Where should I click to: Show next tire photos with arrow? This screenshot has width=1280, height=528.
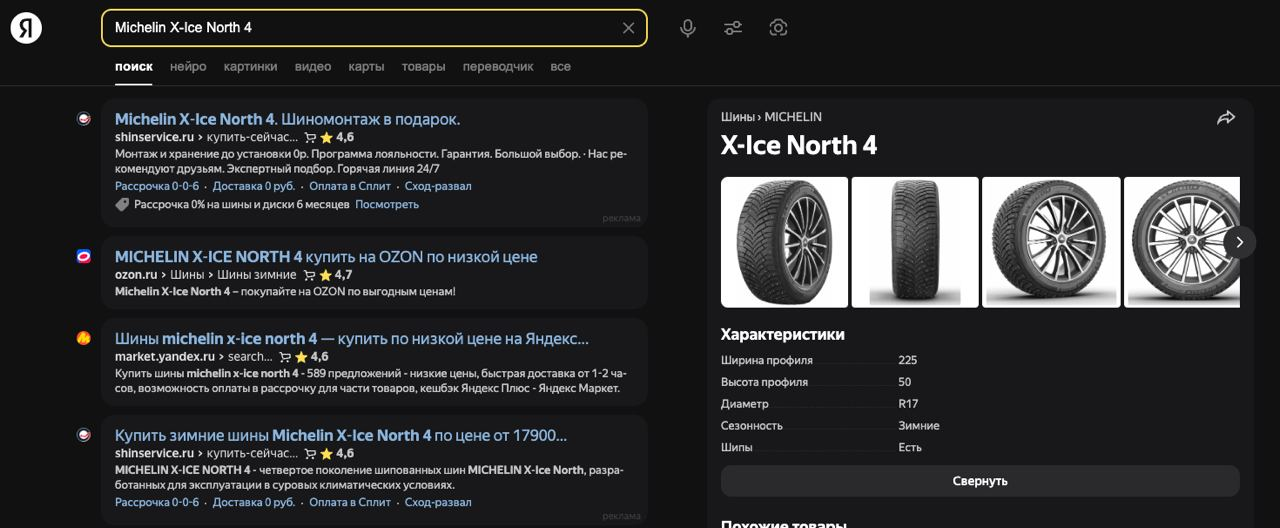click(x=1240, y=242)
